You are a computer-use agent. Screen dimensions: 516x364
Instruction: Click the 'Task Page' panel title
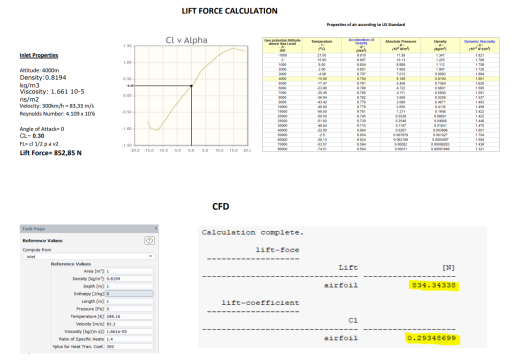(x=33, y=229)
